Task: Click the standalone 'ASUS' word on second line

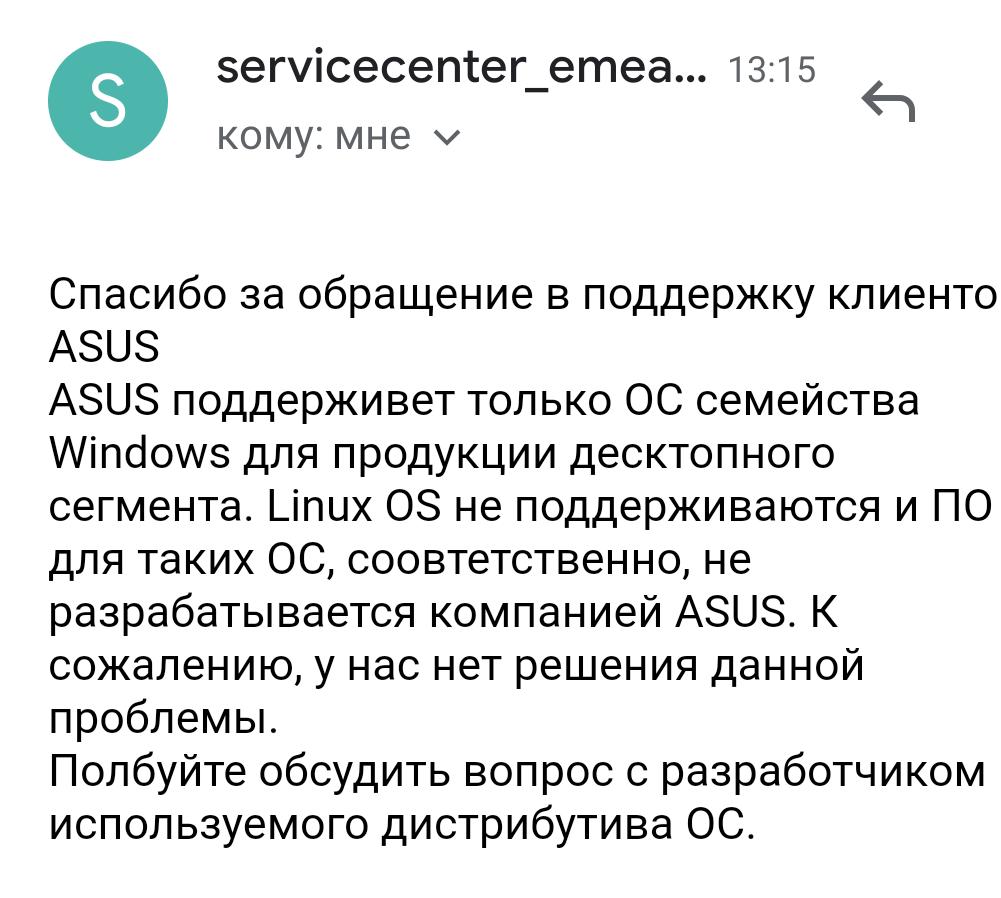Action: point(104,347)
